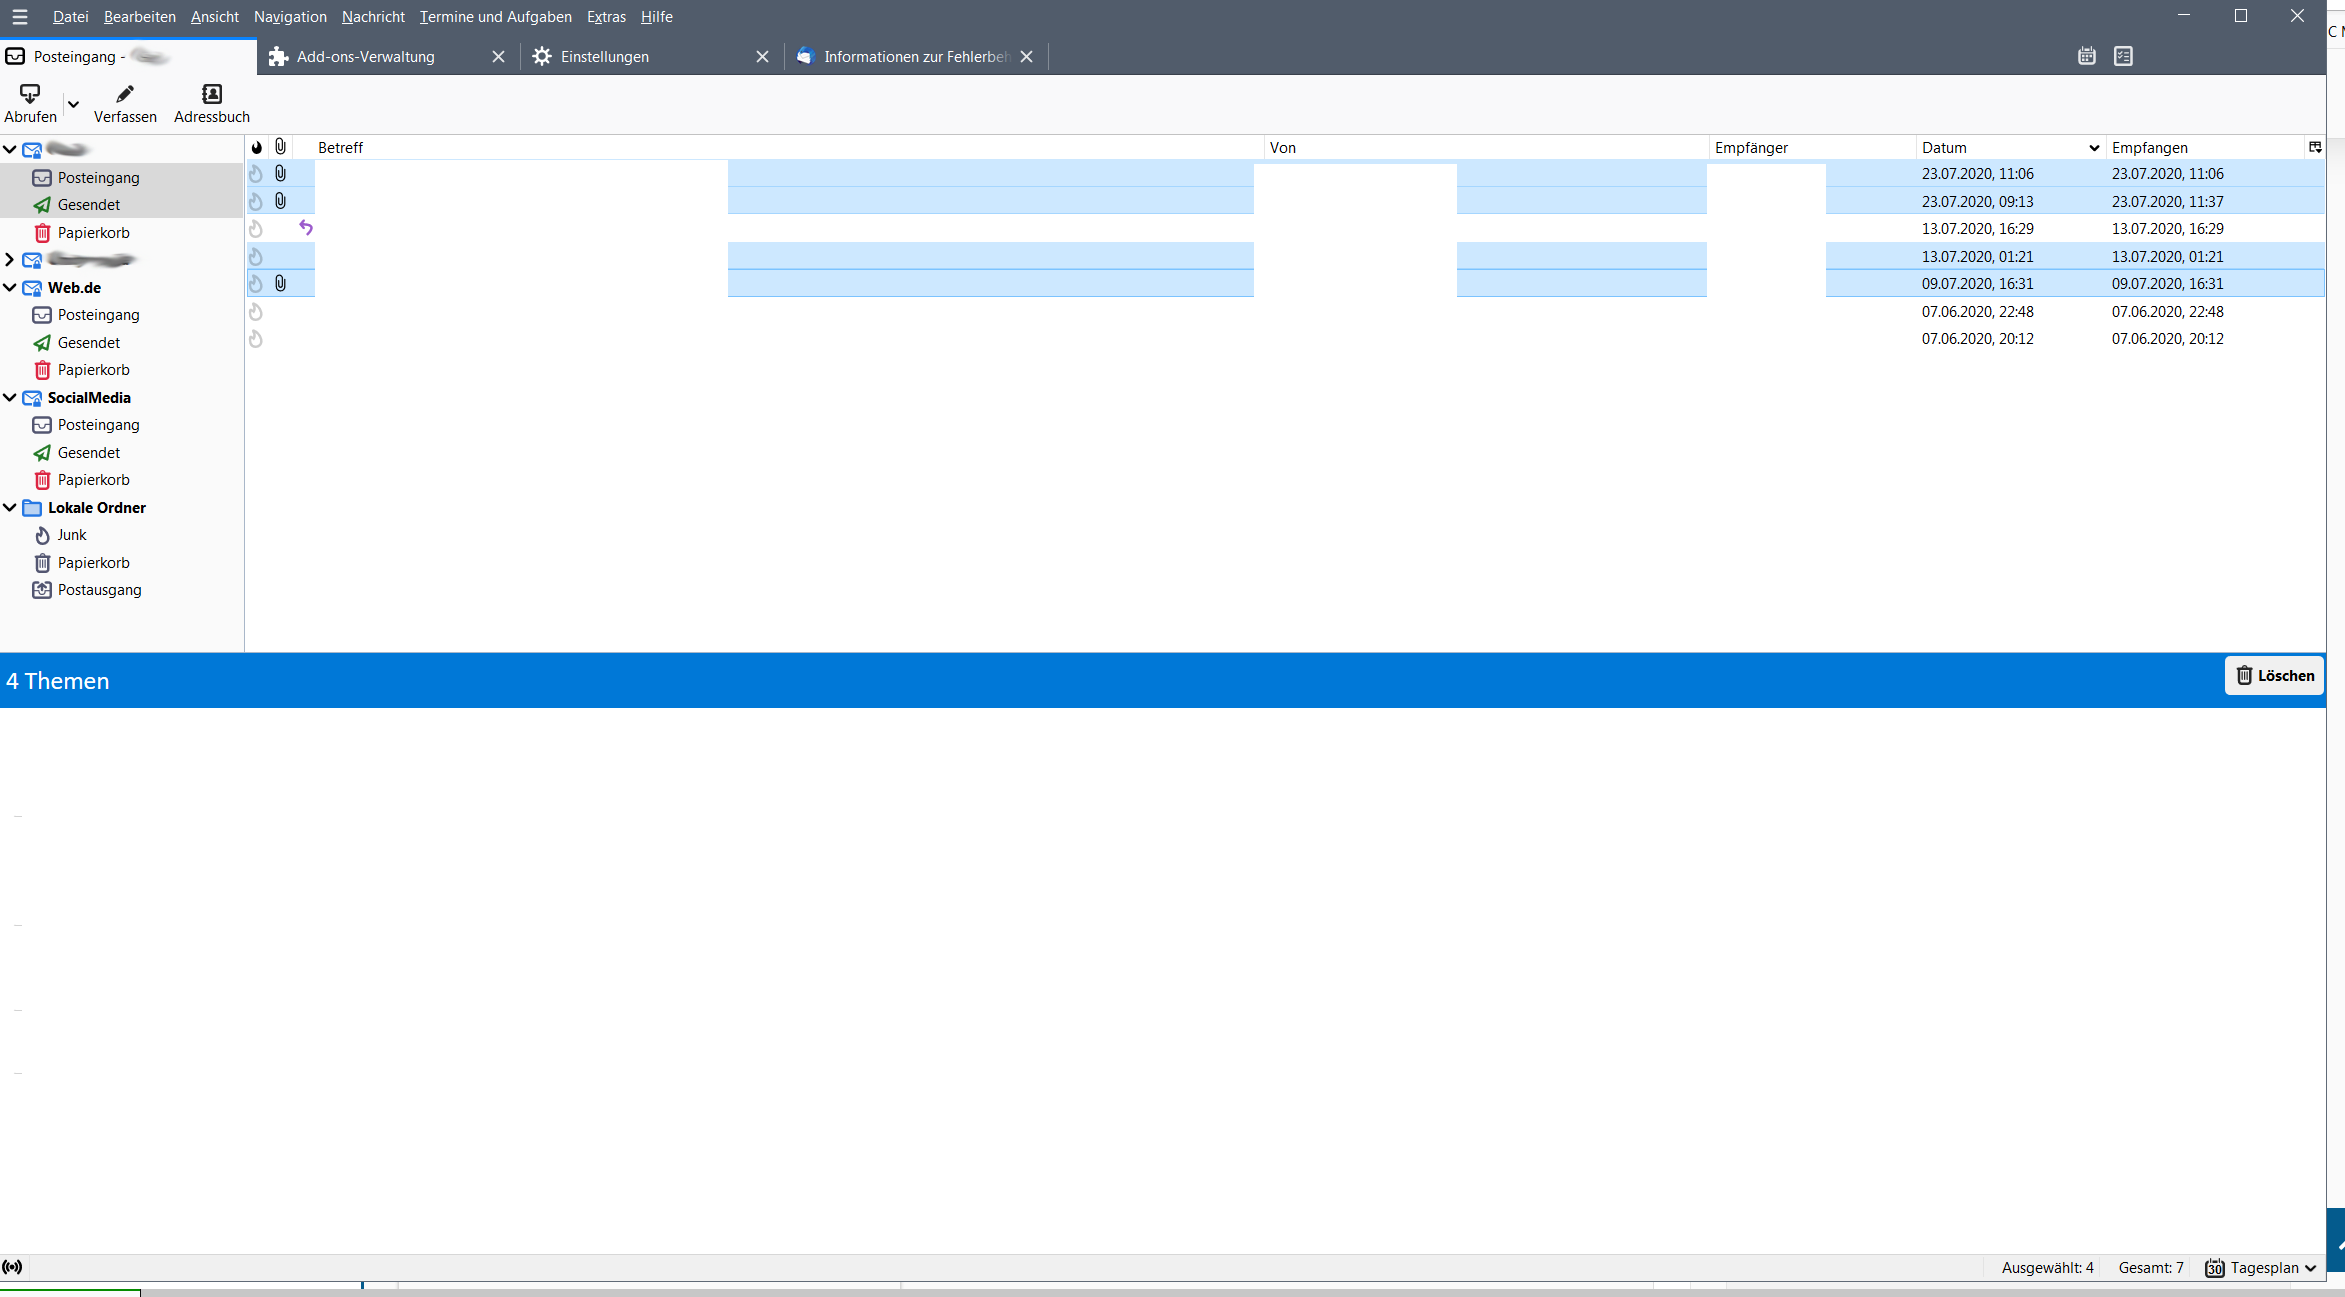The height and width of the screenshot is (1297, 2345).
Task: Open the hamburger app menu
Action: tap(19, 17)
